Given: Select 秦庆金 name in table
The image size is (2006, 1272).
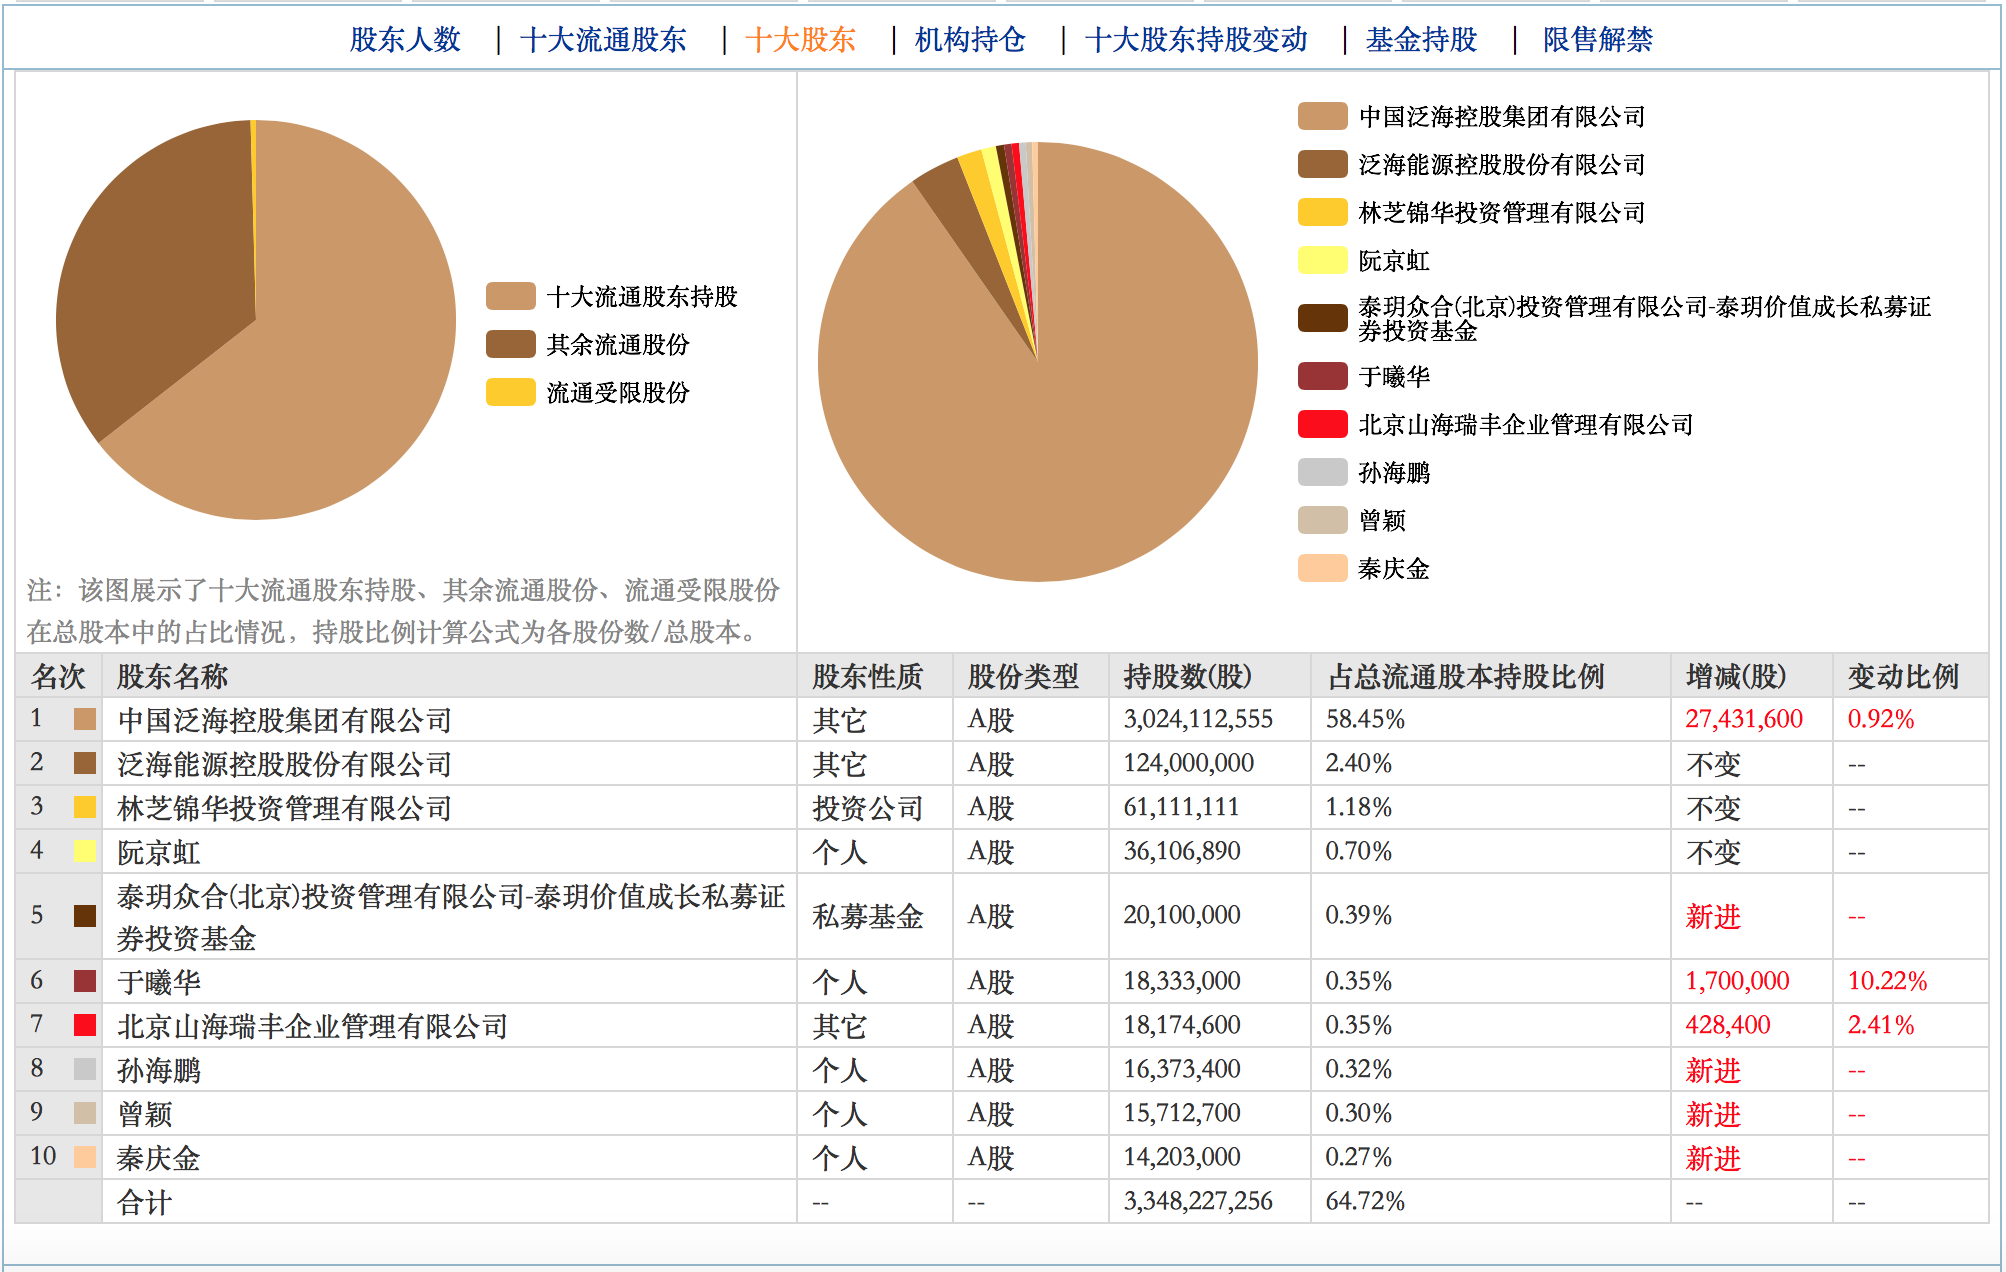Looking at the screenshot, I should tap(158, 1158).
